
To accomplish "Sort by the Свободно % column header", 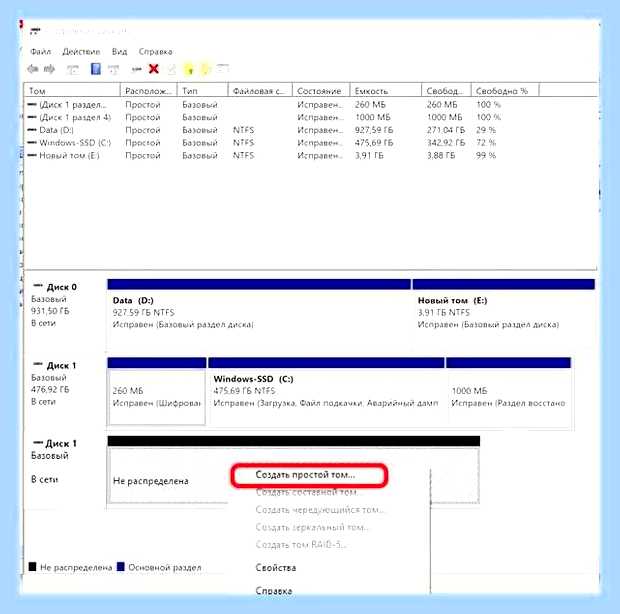I will pos(505,91).
